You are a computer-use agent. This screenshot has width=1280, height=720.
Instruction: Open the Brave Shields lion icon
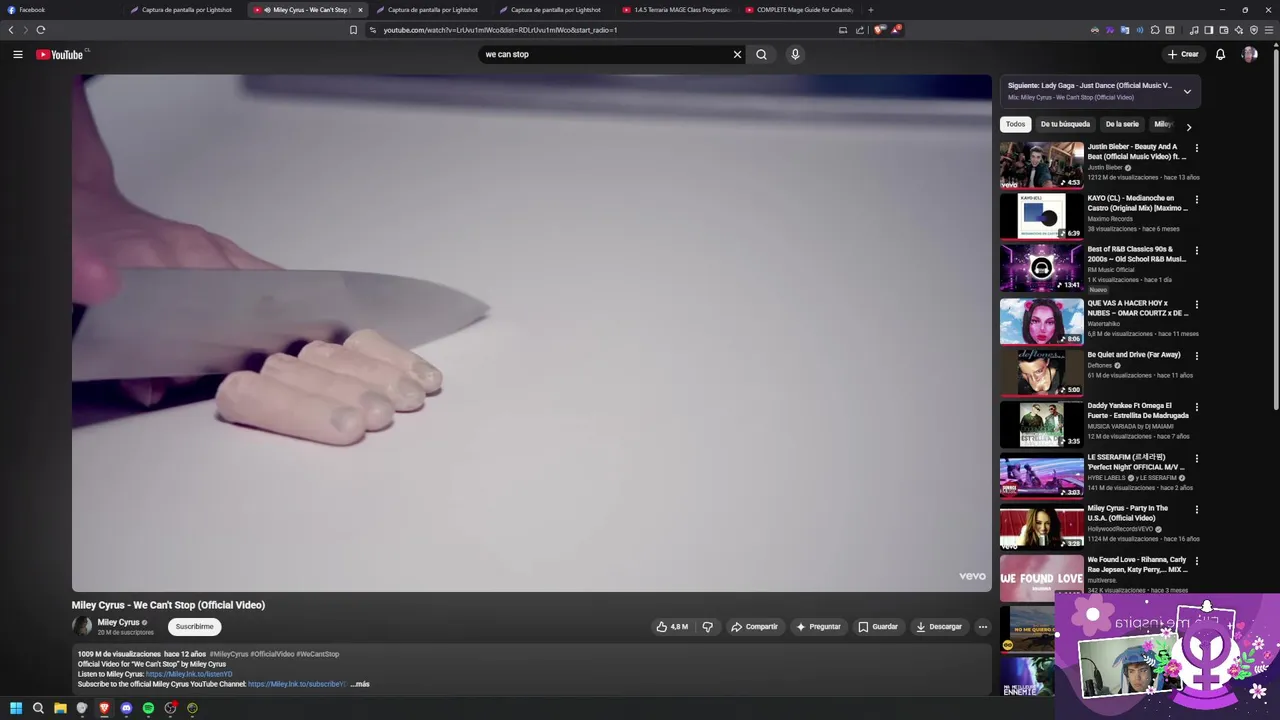tap(879, 30)
